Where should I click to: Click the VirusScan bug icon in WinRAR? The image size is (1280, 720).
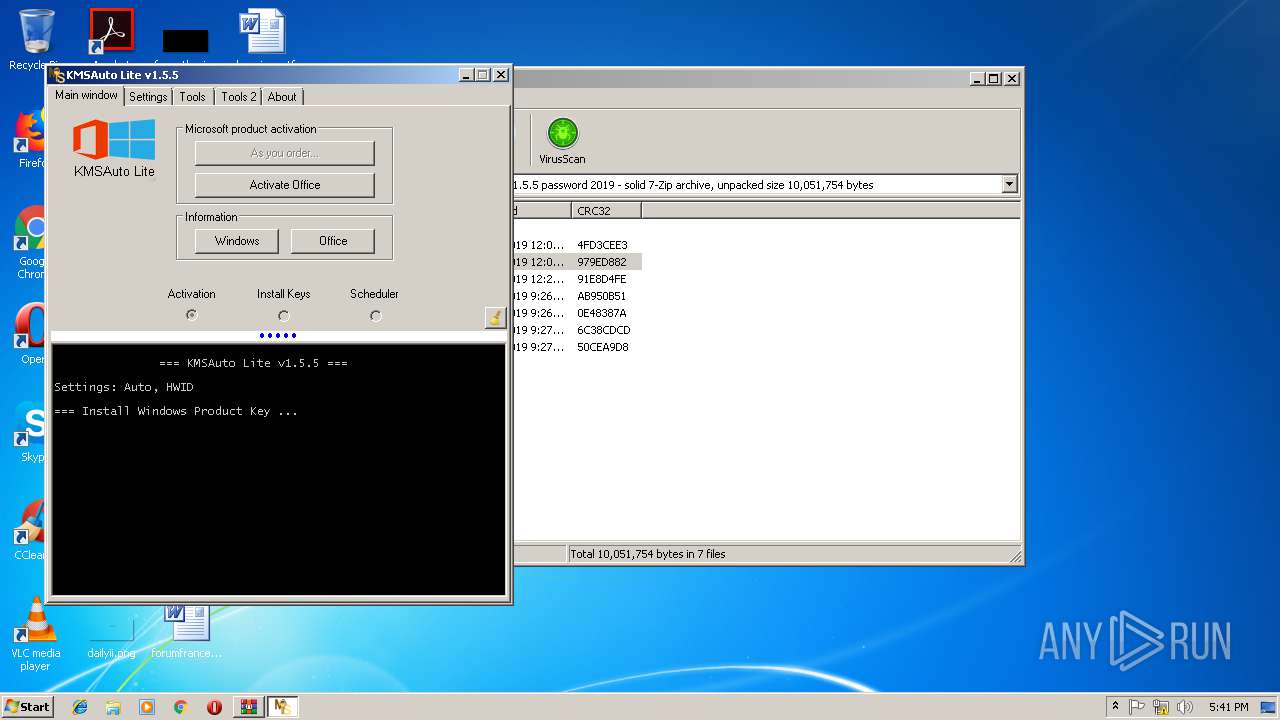tap(562, 133)
